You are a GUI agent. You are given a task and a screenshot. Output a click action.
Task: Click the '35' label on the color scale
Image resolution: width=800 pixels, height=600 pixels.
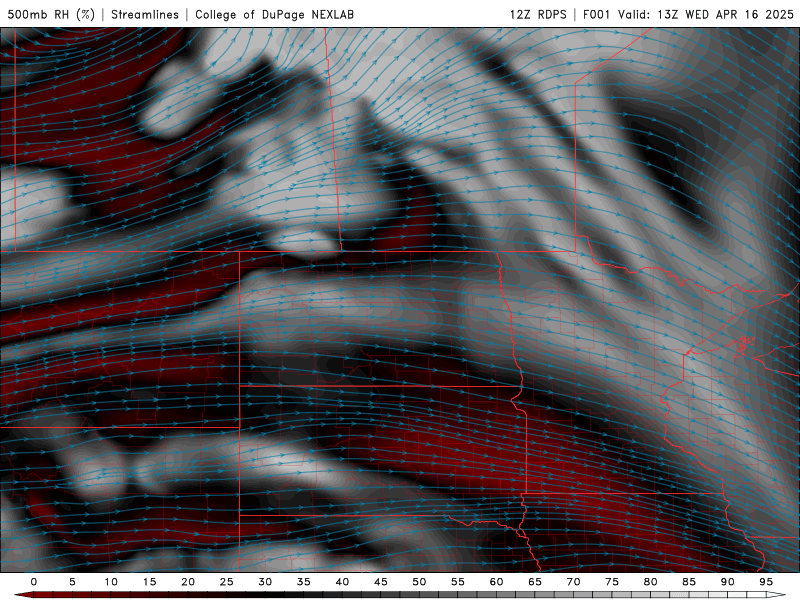coord(304,582)
